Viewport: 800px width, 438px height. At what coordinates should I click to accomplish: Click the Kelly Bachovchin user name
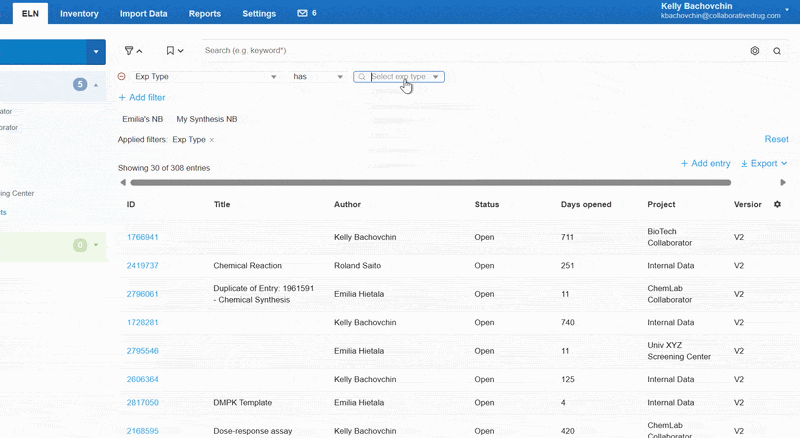coord(696,6)
